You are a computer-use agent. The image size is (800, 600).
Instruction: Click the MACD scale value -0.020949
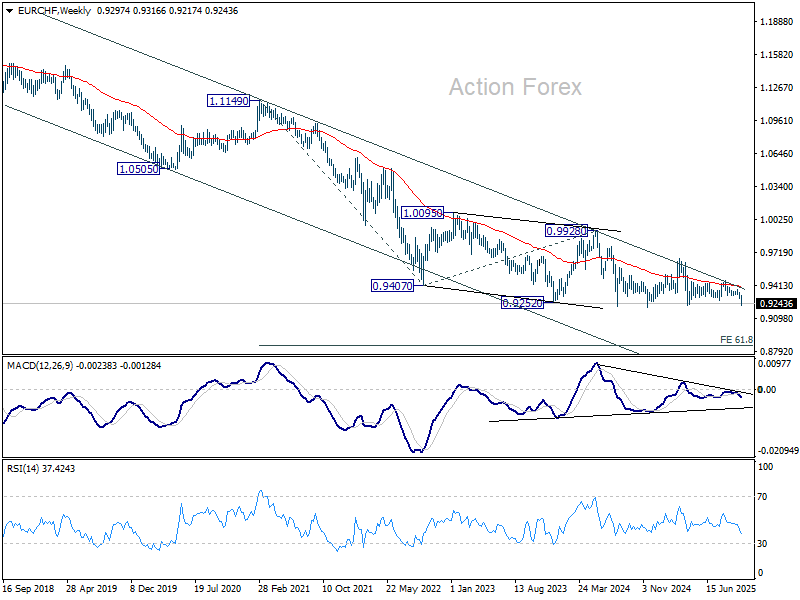point(778,451)
